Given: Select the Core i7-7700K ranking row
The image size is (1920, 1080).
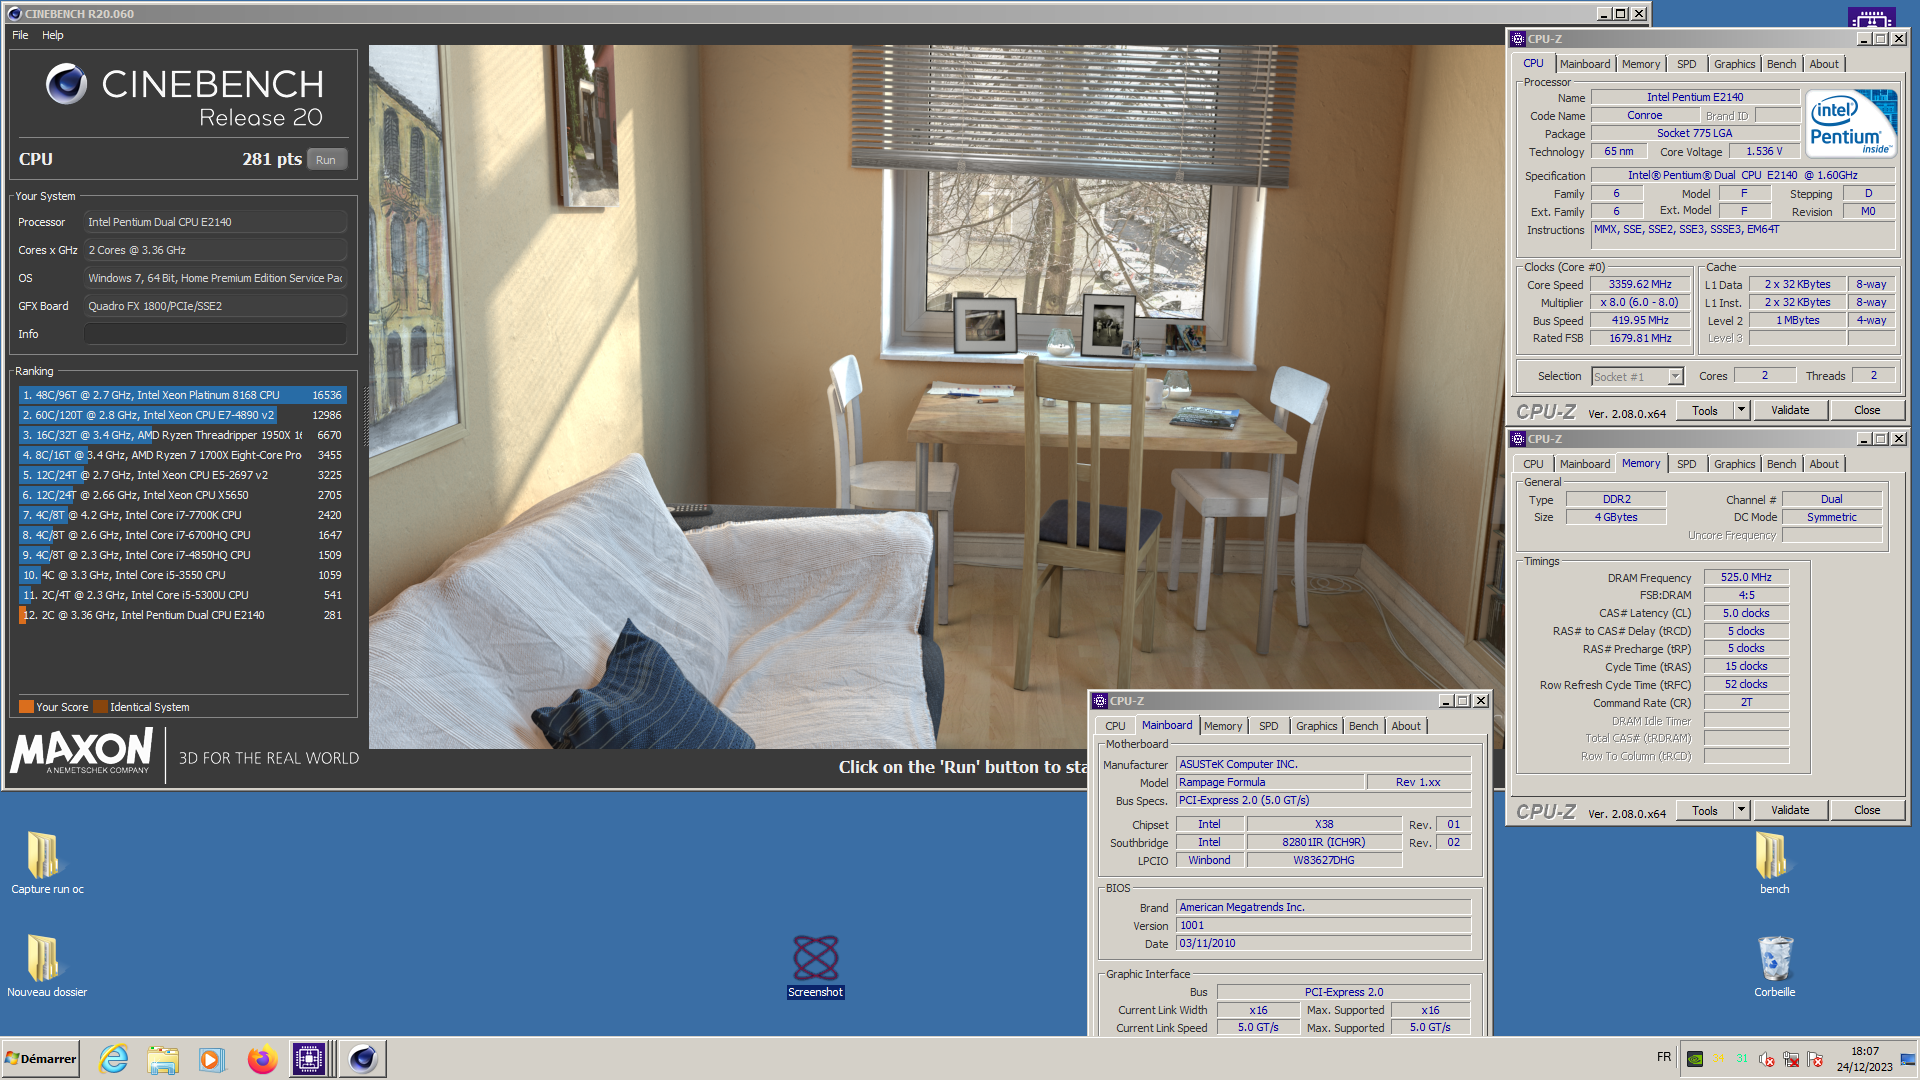Looking at the screenshot, I should point(182,515).
